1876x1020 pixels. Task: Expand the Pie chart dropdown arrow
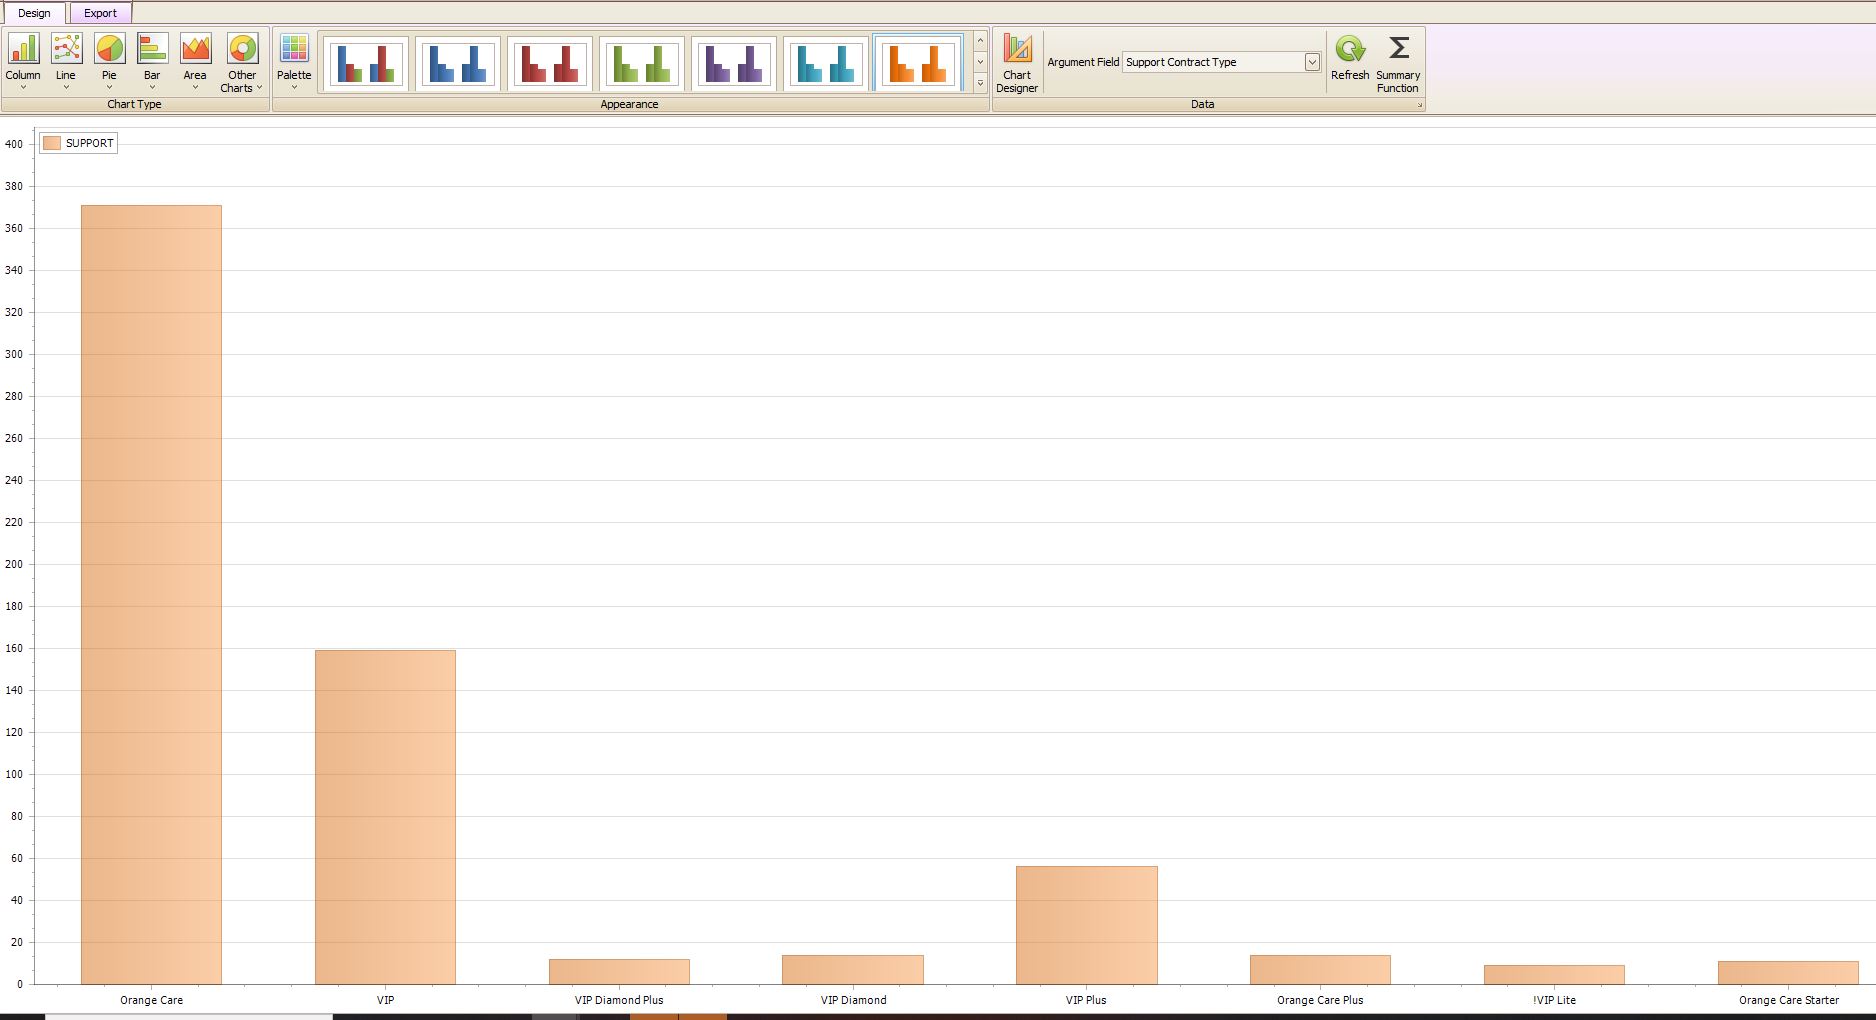tap(109, 88)
